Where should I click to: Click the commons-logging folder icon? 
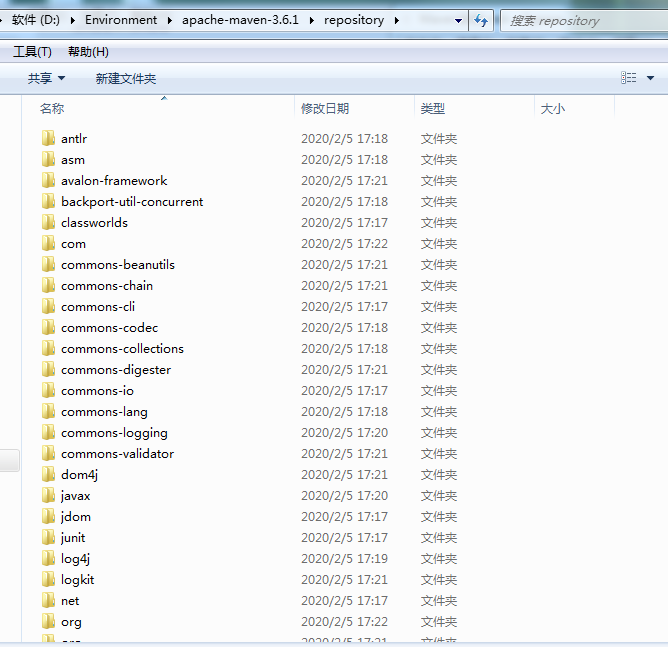tap(48, 432)
